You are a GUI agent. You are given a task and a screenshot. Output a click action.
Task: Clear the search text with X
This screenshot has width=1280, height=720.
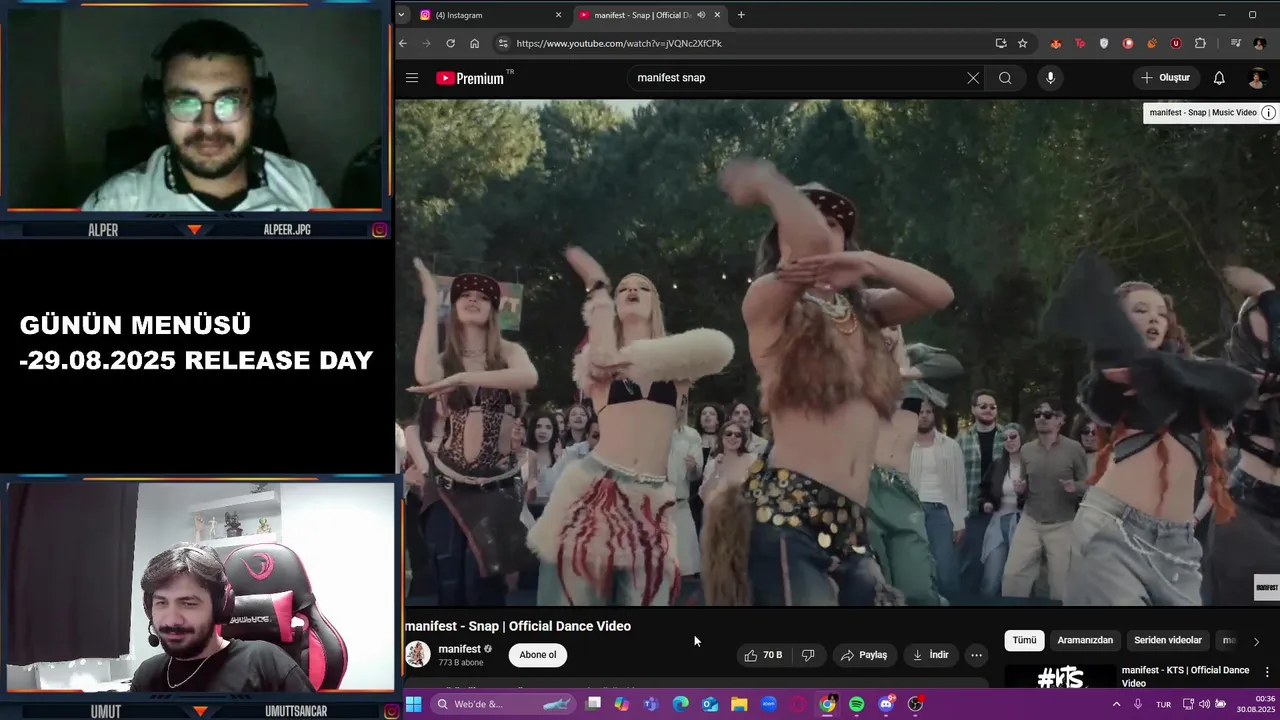pyautogui.click(x=973, y=78)
